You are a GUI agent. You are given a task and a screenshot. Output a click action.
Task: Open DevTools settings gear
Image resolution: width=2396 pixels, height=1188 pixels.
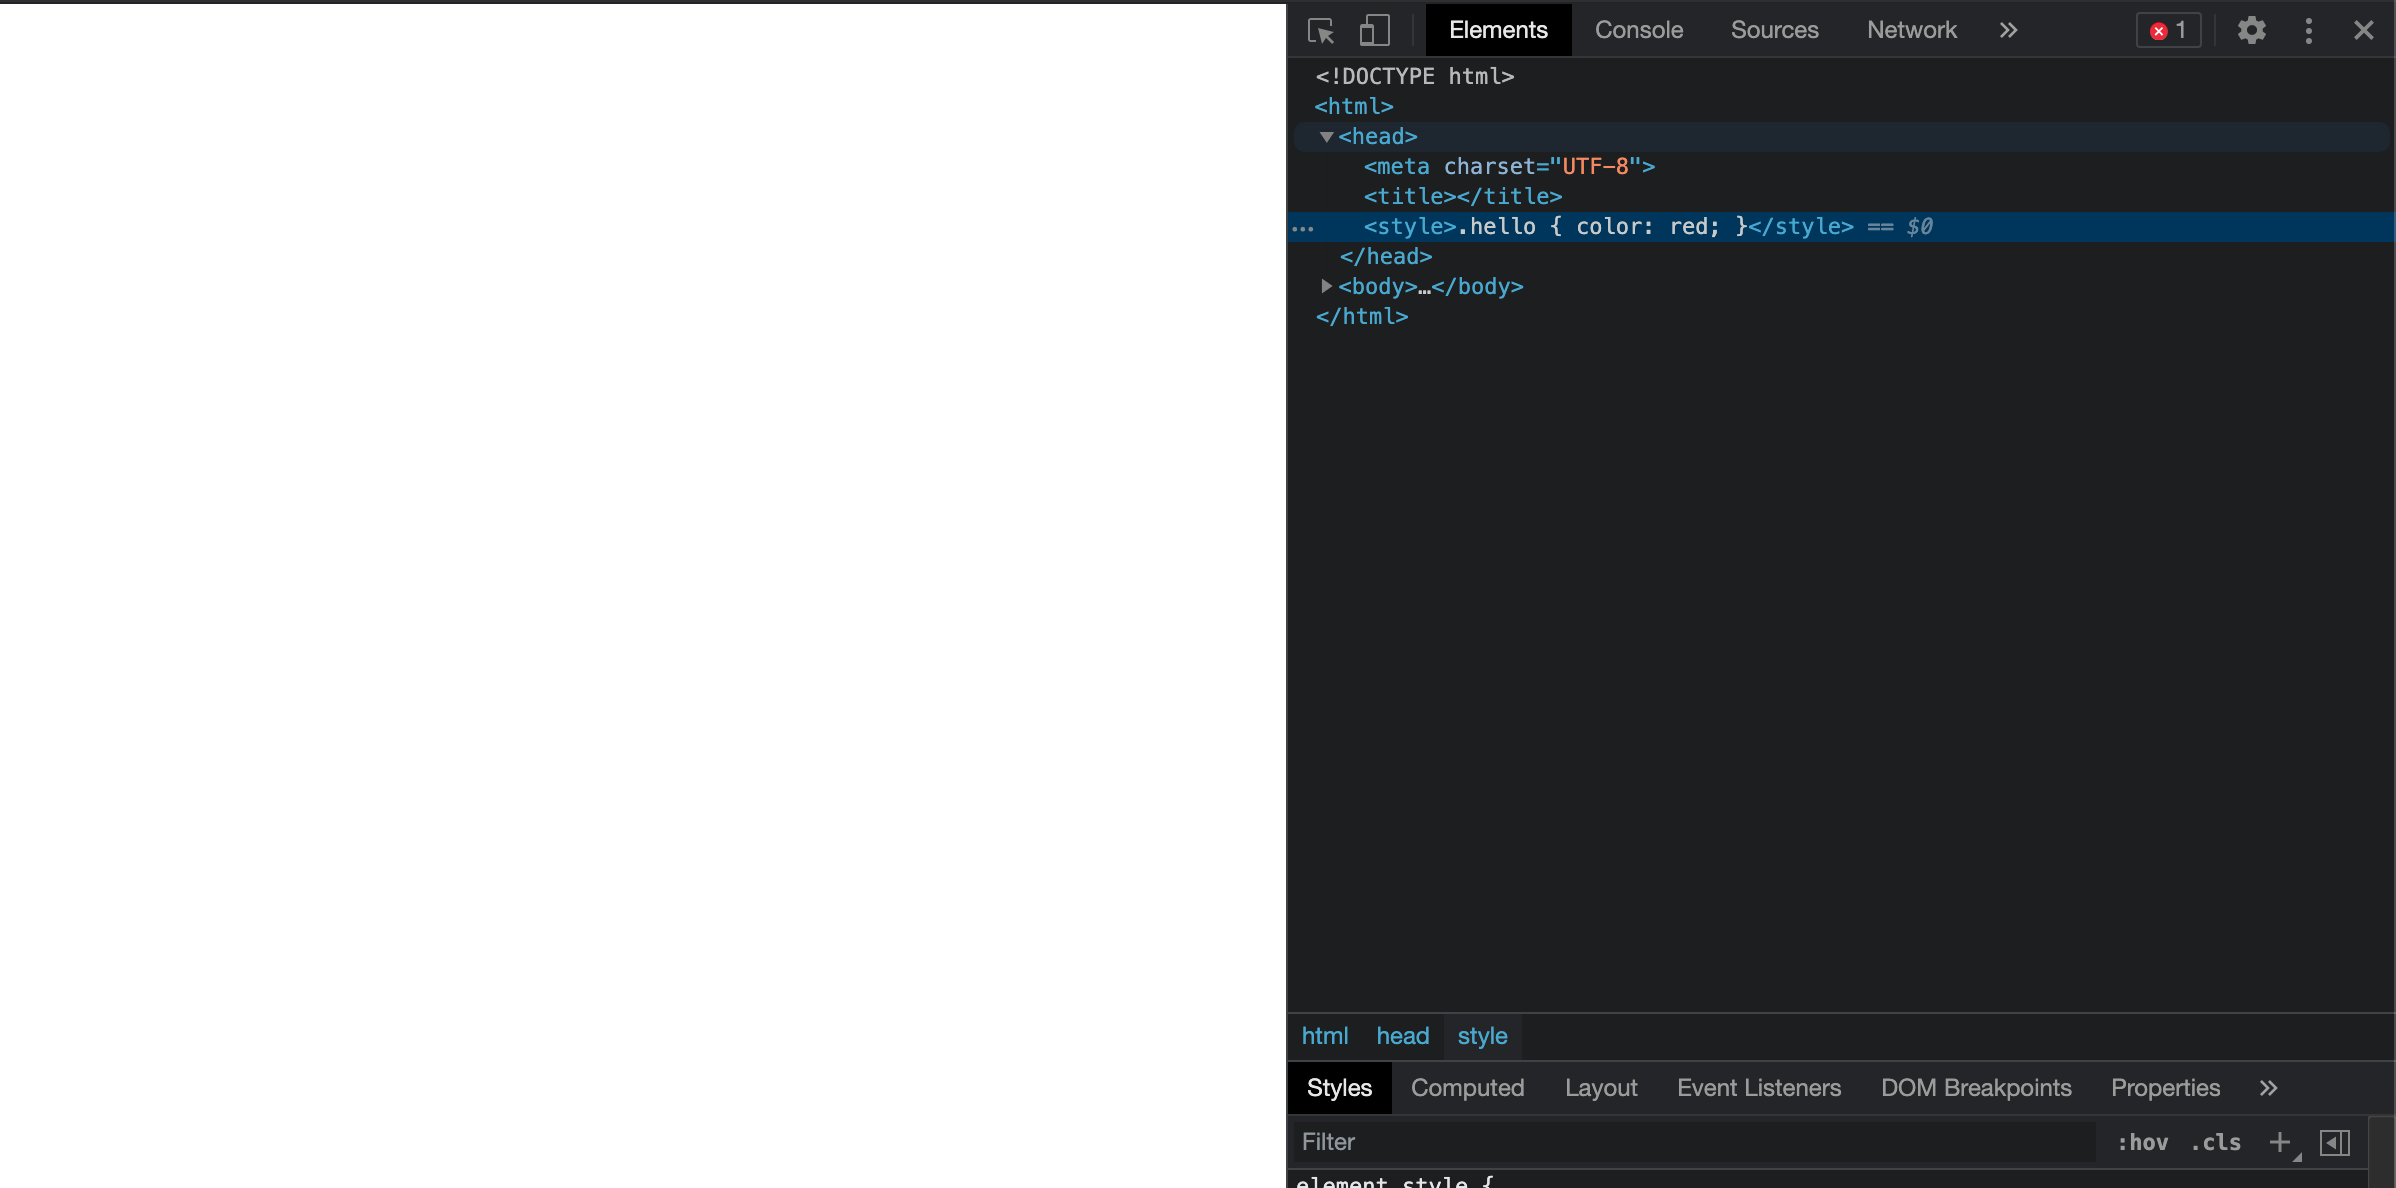2251,30
